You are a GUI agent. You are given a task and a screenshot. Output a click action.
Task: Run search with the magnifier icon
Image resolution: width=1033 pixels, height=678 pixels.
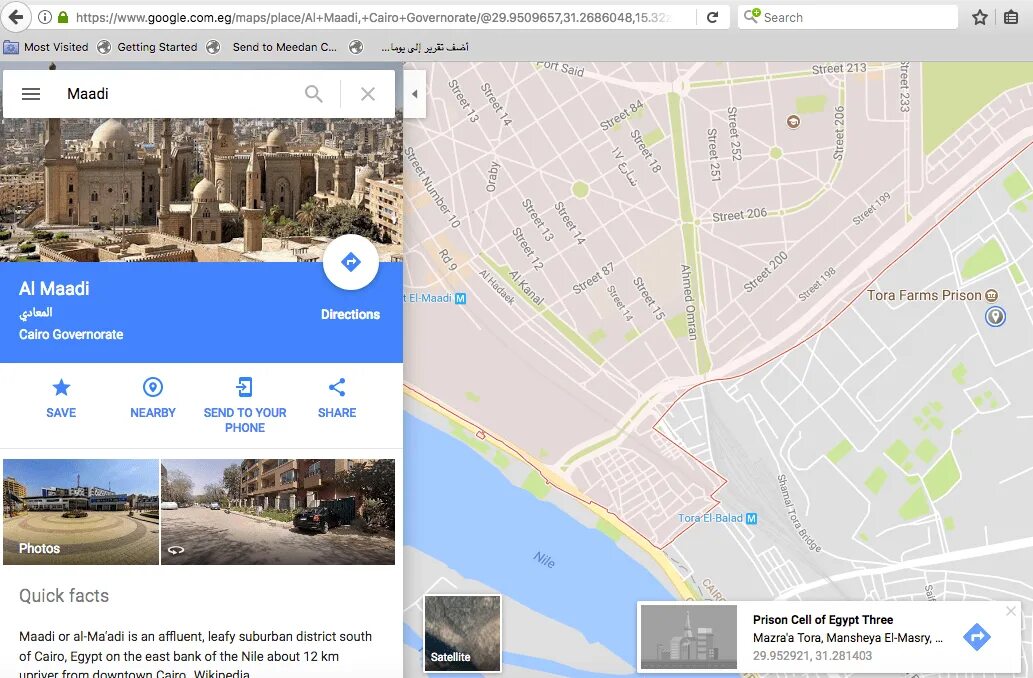point(314,94)
